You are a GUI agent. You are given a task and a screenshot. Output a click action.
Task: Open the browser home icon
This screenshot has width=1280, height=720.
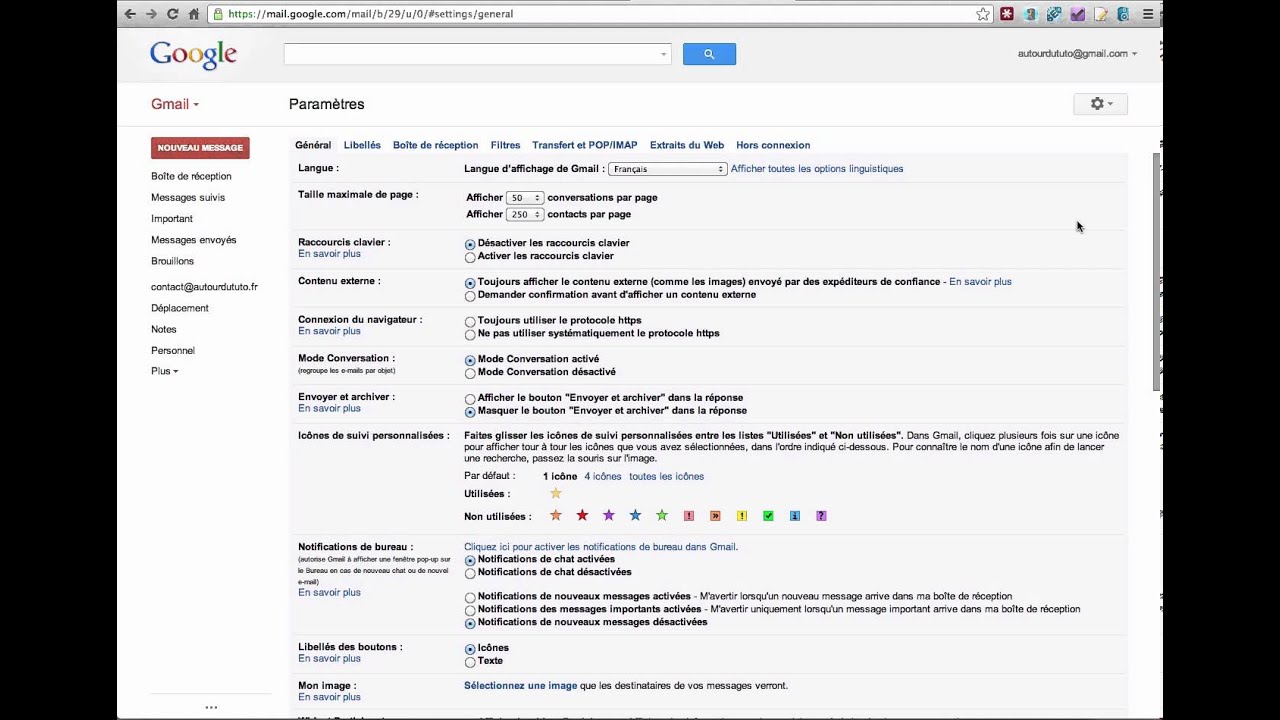click(194, 14)
